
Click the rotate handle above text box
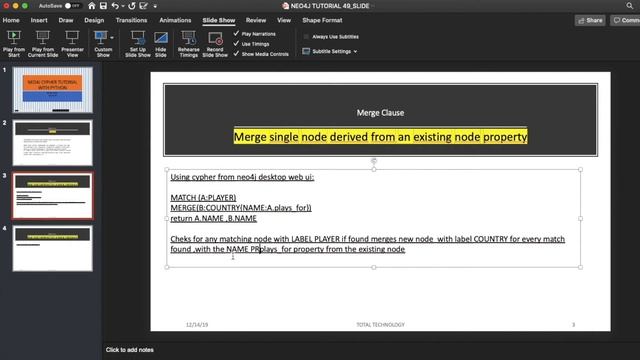click(x=373, y=161)
